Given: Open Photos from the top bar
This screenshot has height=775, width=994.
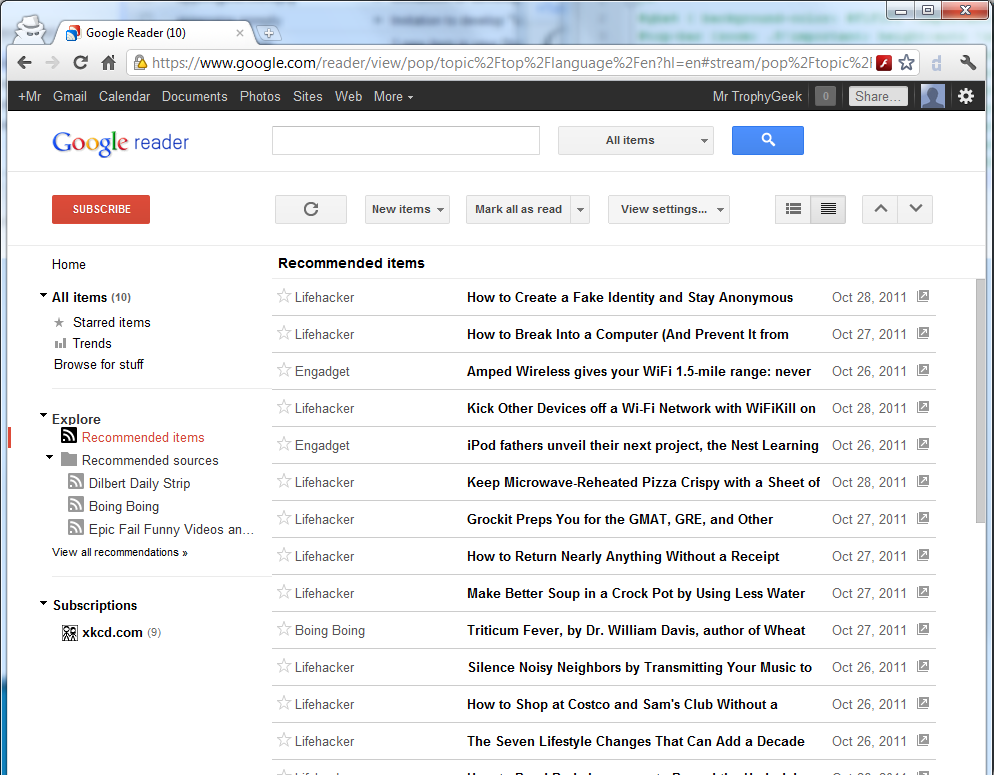Looking at the screenshot, I should 260,96.
